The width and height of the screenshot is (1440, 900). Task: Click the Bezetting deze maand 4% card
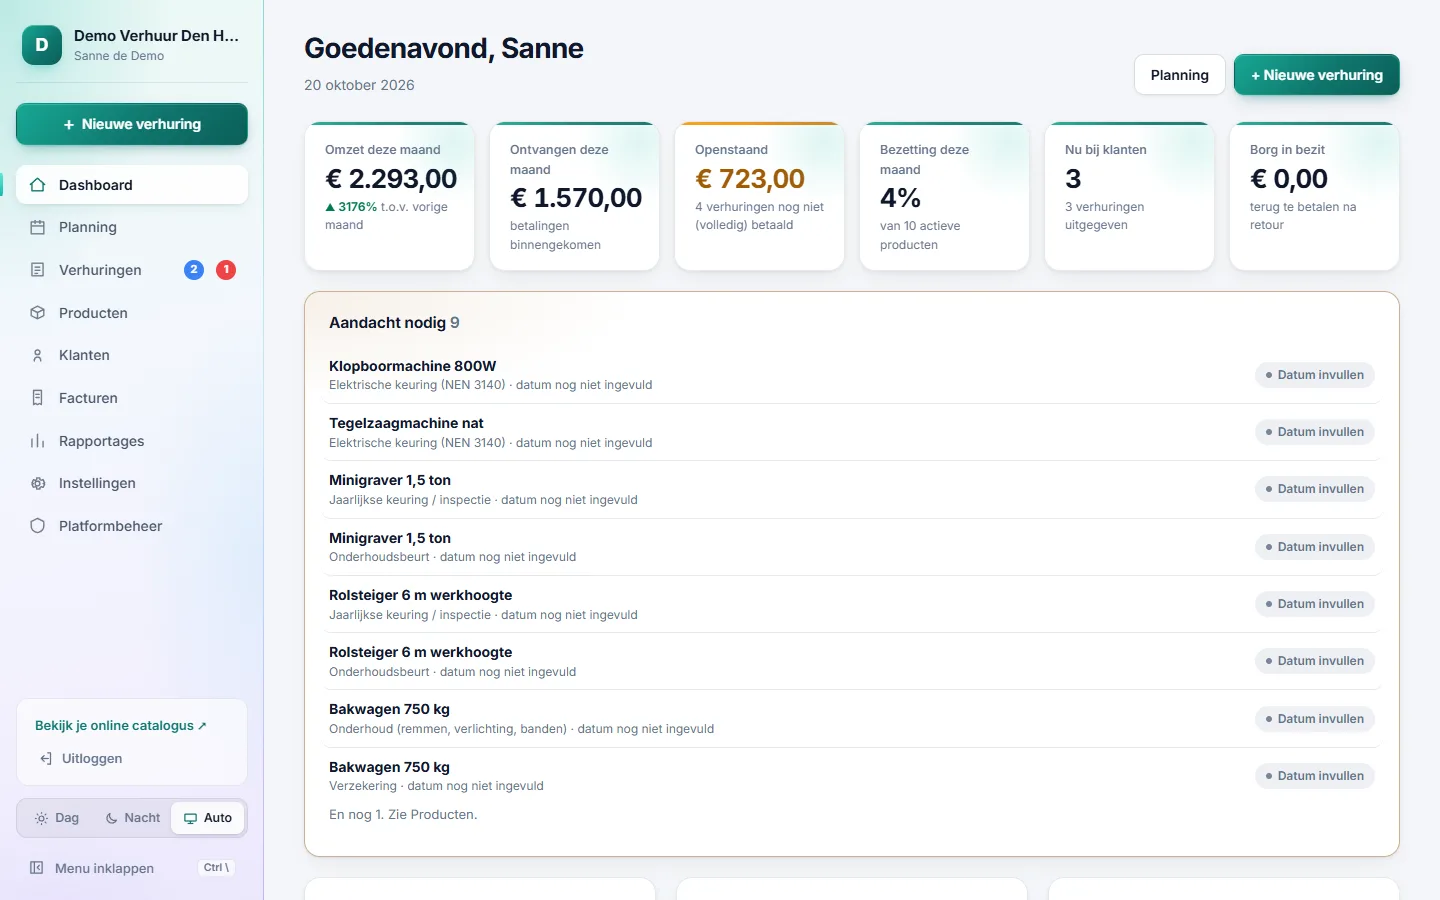click(x=945, y=196)
